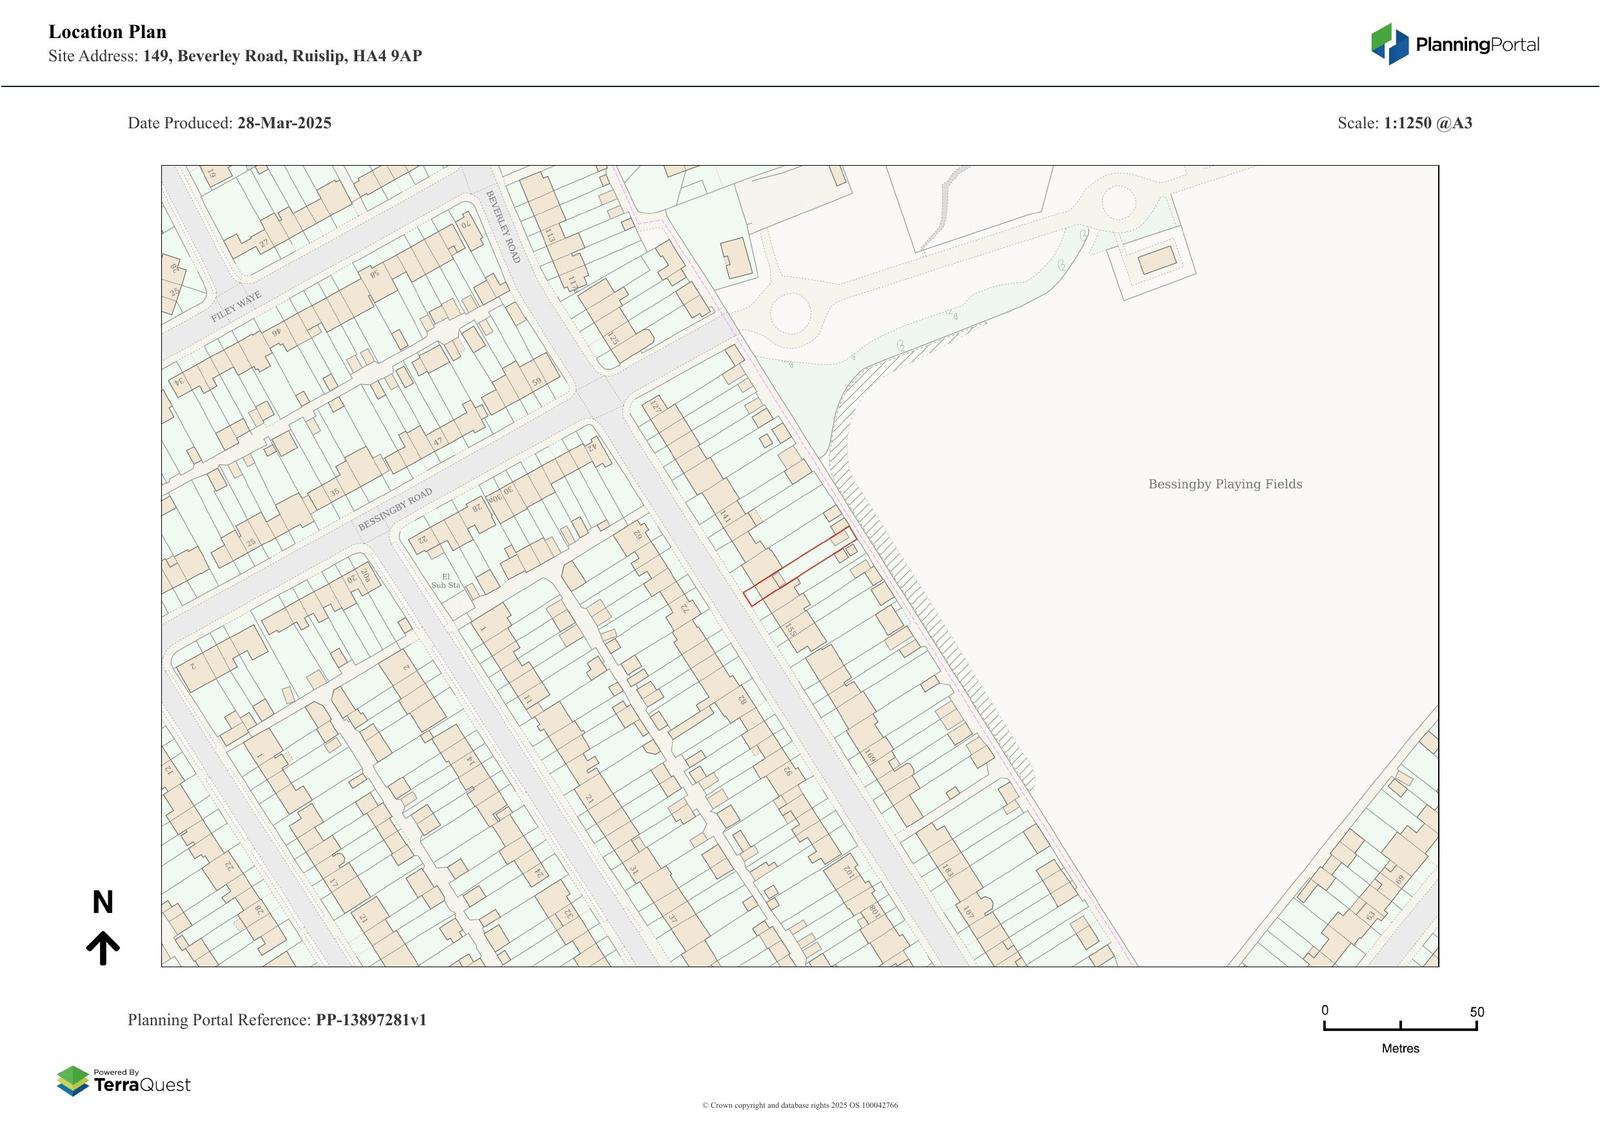The height and width of the screenshot is (1131, 1600).
Task: Click the date produced 28-Mar-2025
Action: tap(284, 123)
